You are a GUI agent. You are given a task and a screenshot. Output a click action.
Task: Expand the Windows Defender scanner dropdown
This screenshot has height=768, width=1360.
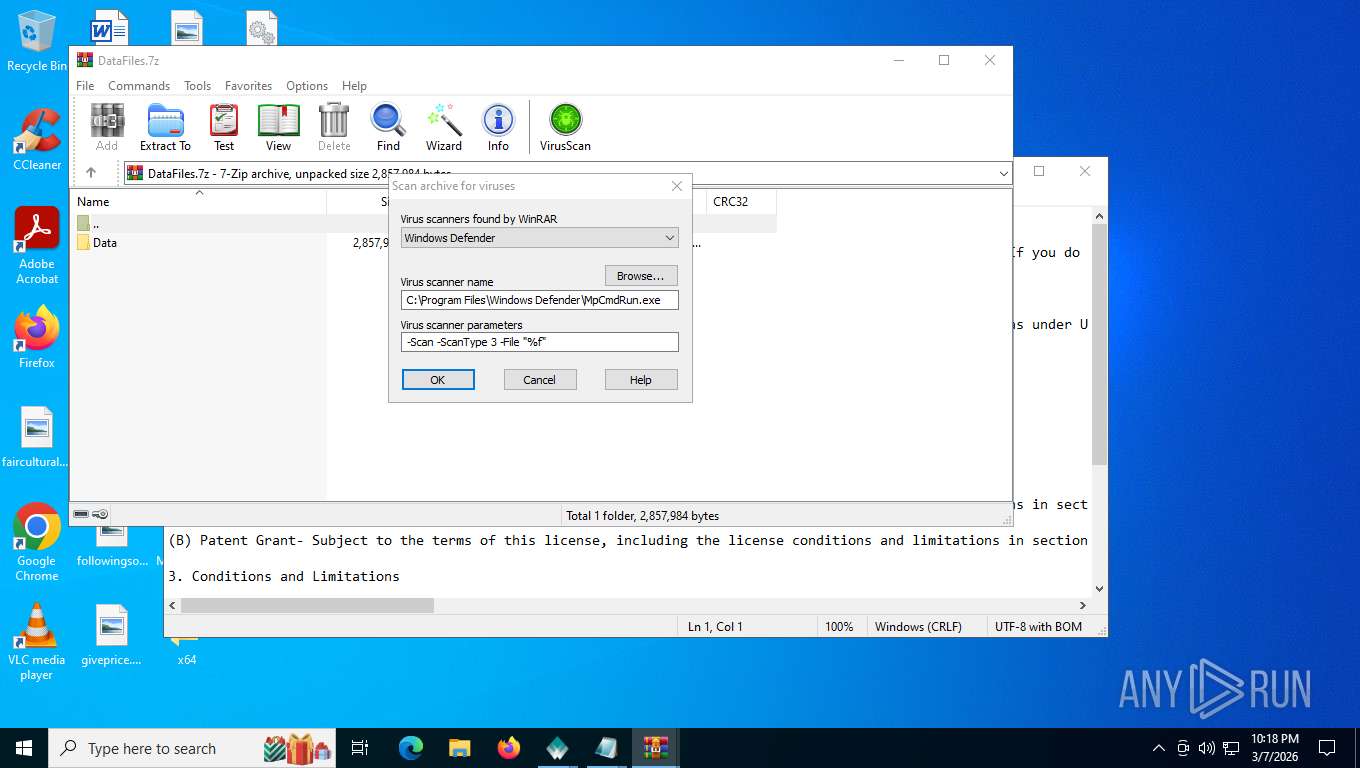tap(670, 238)
